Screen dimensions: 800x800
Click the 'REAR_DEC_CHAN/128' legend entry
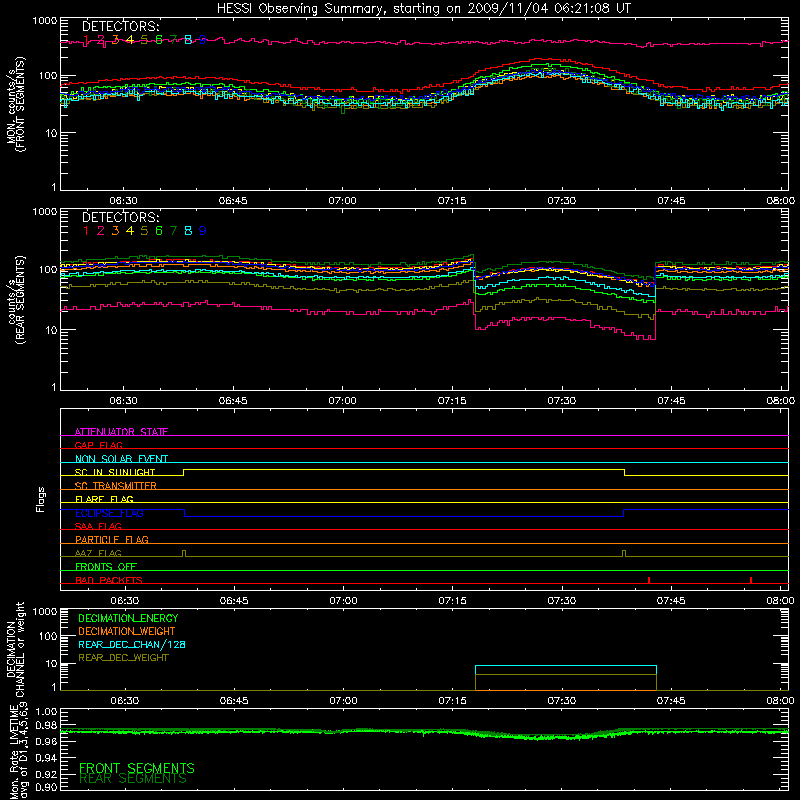click(x=132, y=645)
